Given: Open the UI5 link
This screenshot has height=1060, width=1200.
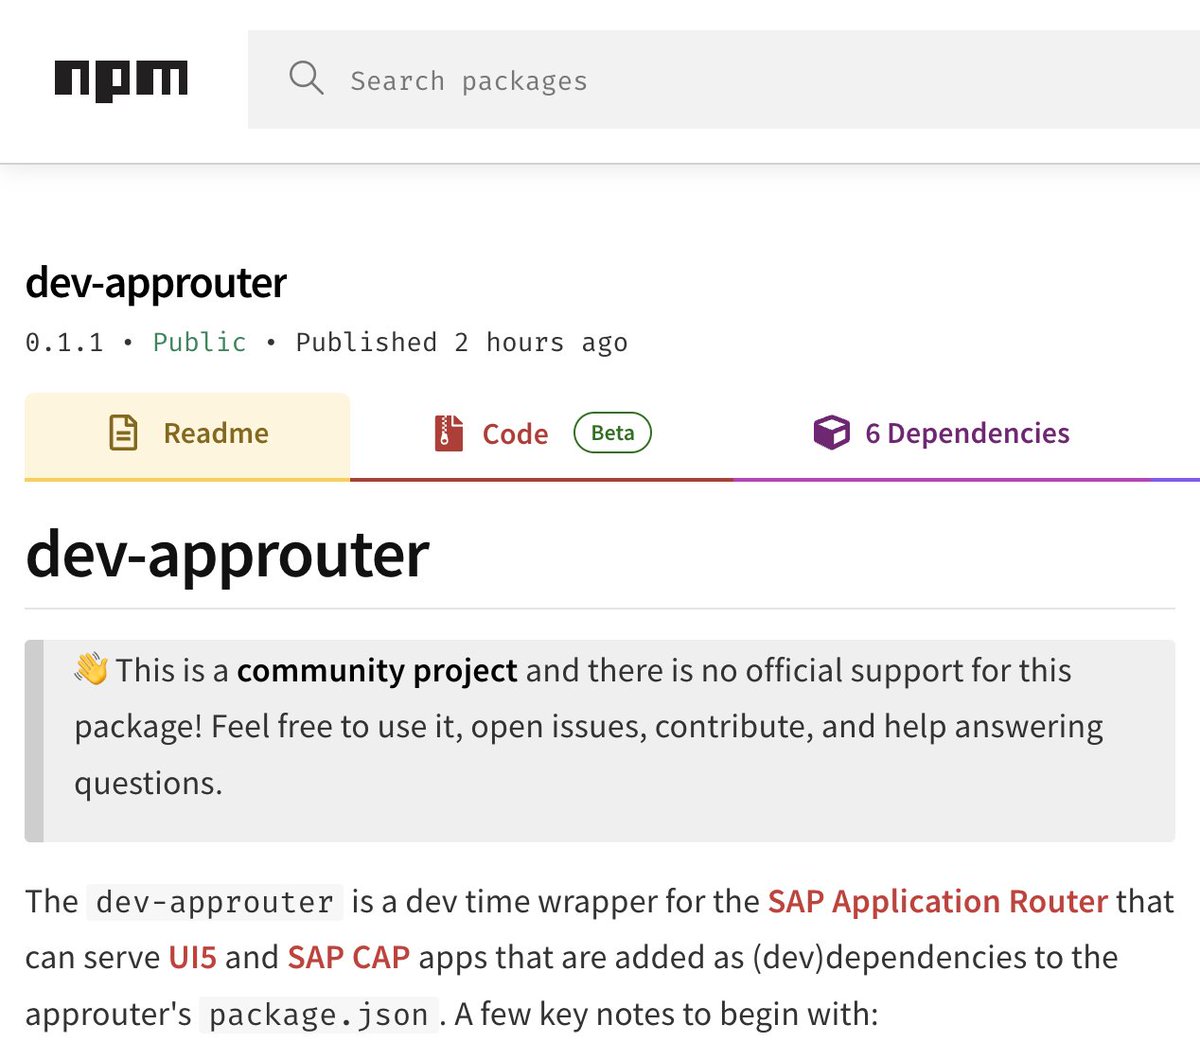Looking at the screenshot, I should pyautogui.click(x=192, y=957).
